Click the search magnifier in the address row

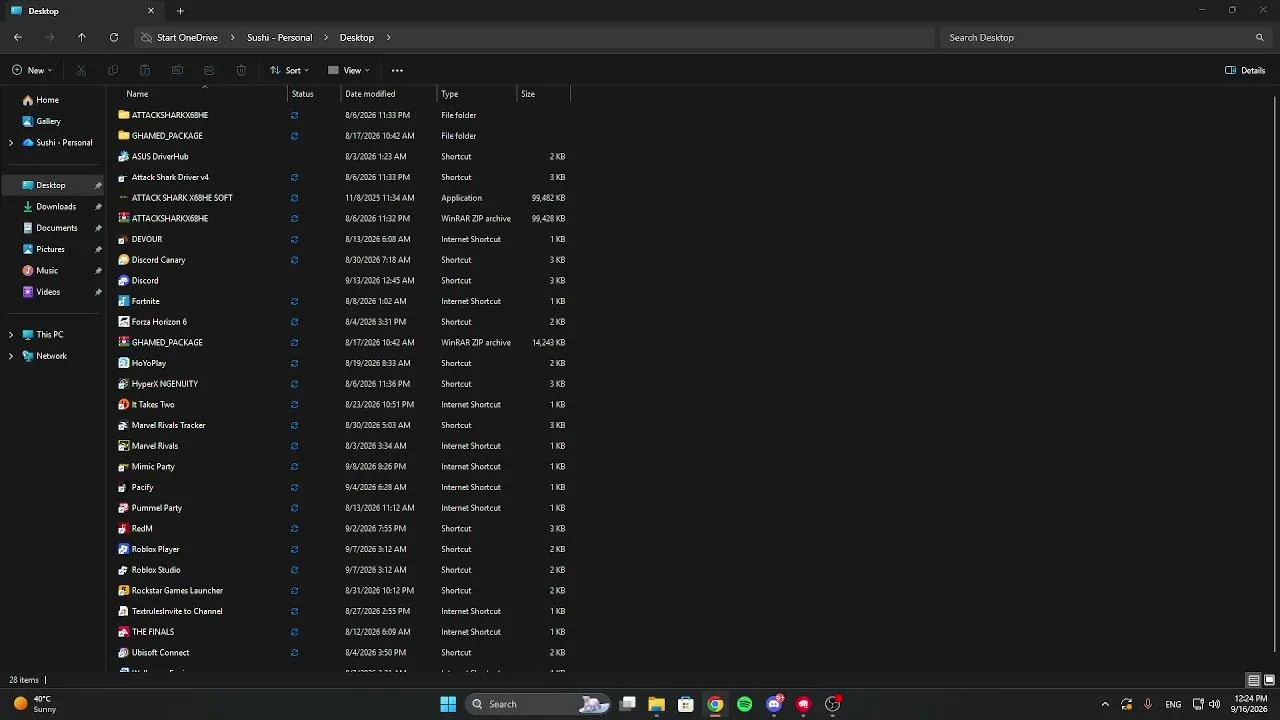click(1260, 37)
